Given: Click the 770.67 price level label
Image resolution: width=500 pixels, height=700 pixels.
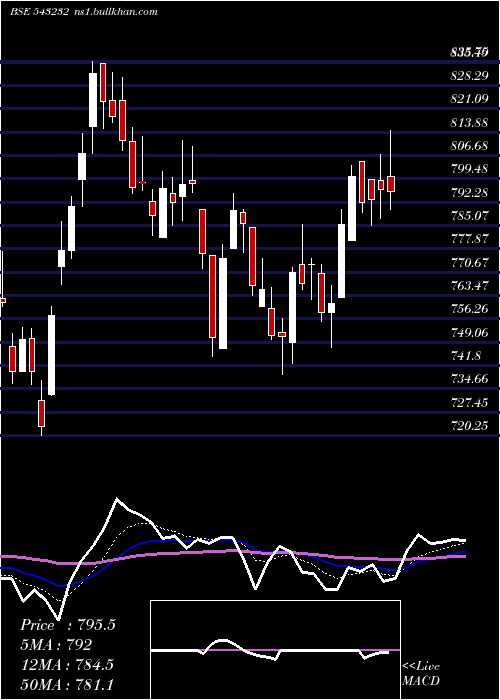Looking at the screenshot, I should 469,263.
